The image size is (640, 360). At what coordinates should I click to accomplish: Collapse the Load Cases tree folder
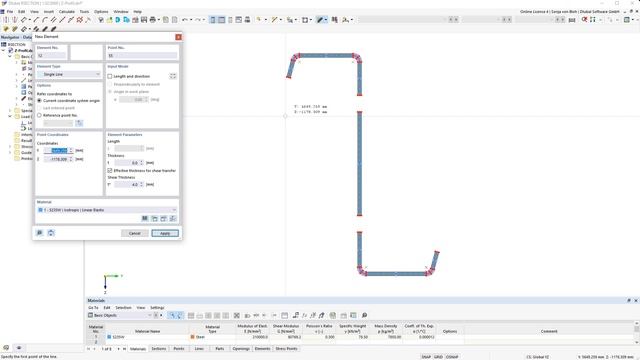[x=11, y=116]
